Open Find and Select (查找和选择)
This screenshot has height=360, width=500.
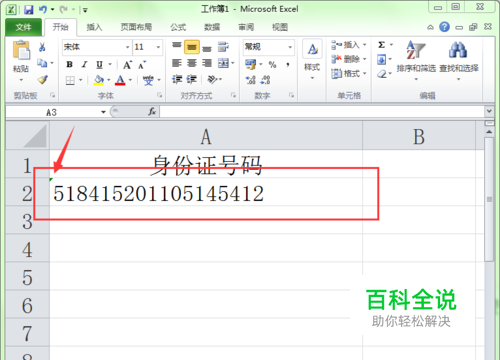coord(459,60)
